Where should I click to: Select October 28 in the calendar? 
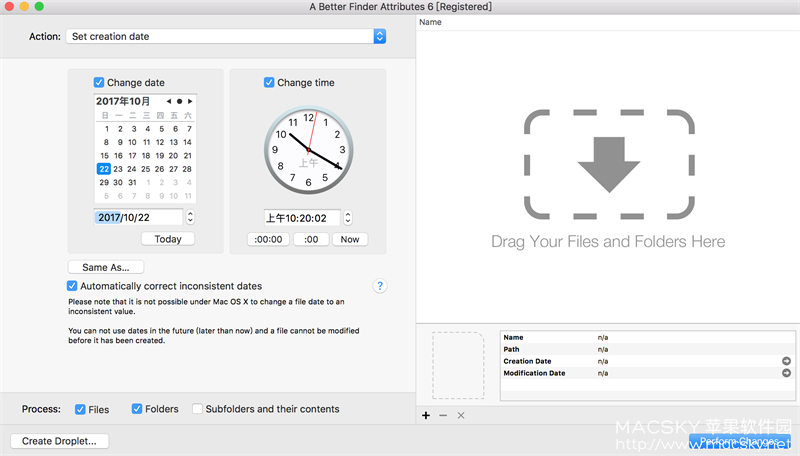[187, 169]
